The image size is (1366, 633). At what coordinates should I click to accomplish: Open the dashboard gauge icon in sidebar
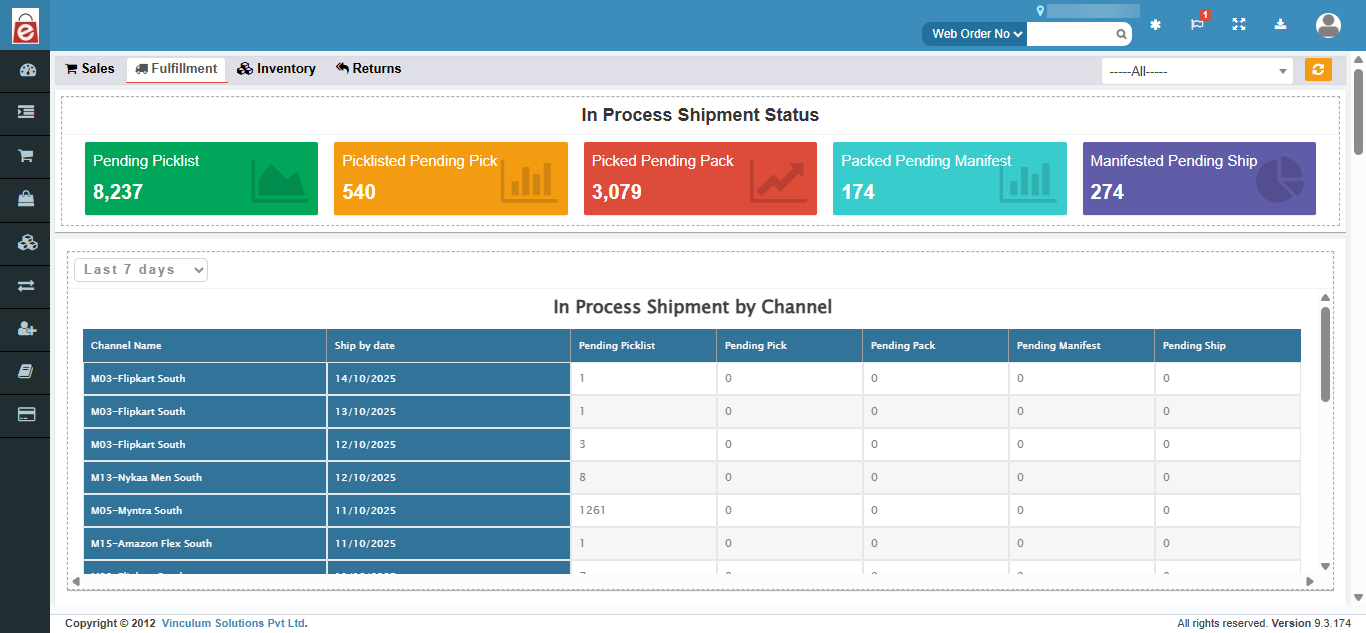pos(26,70)
